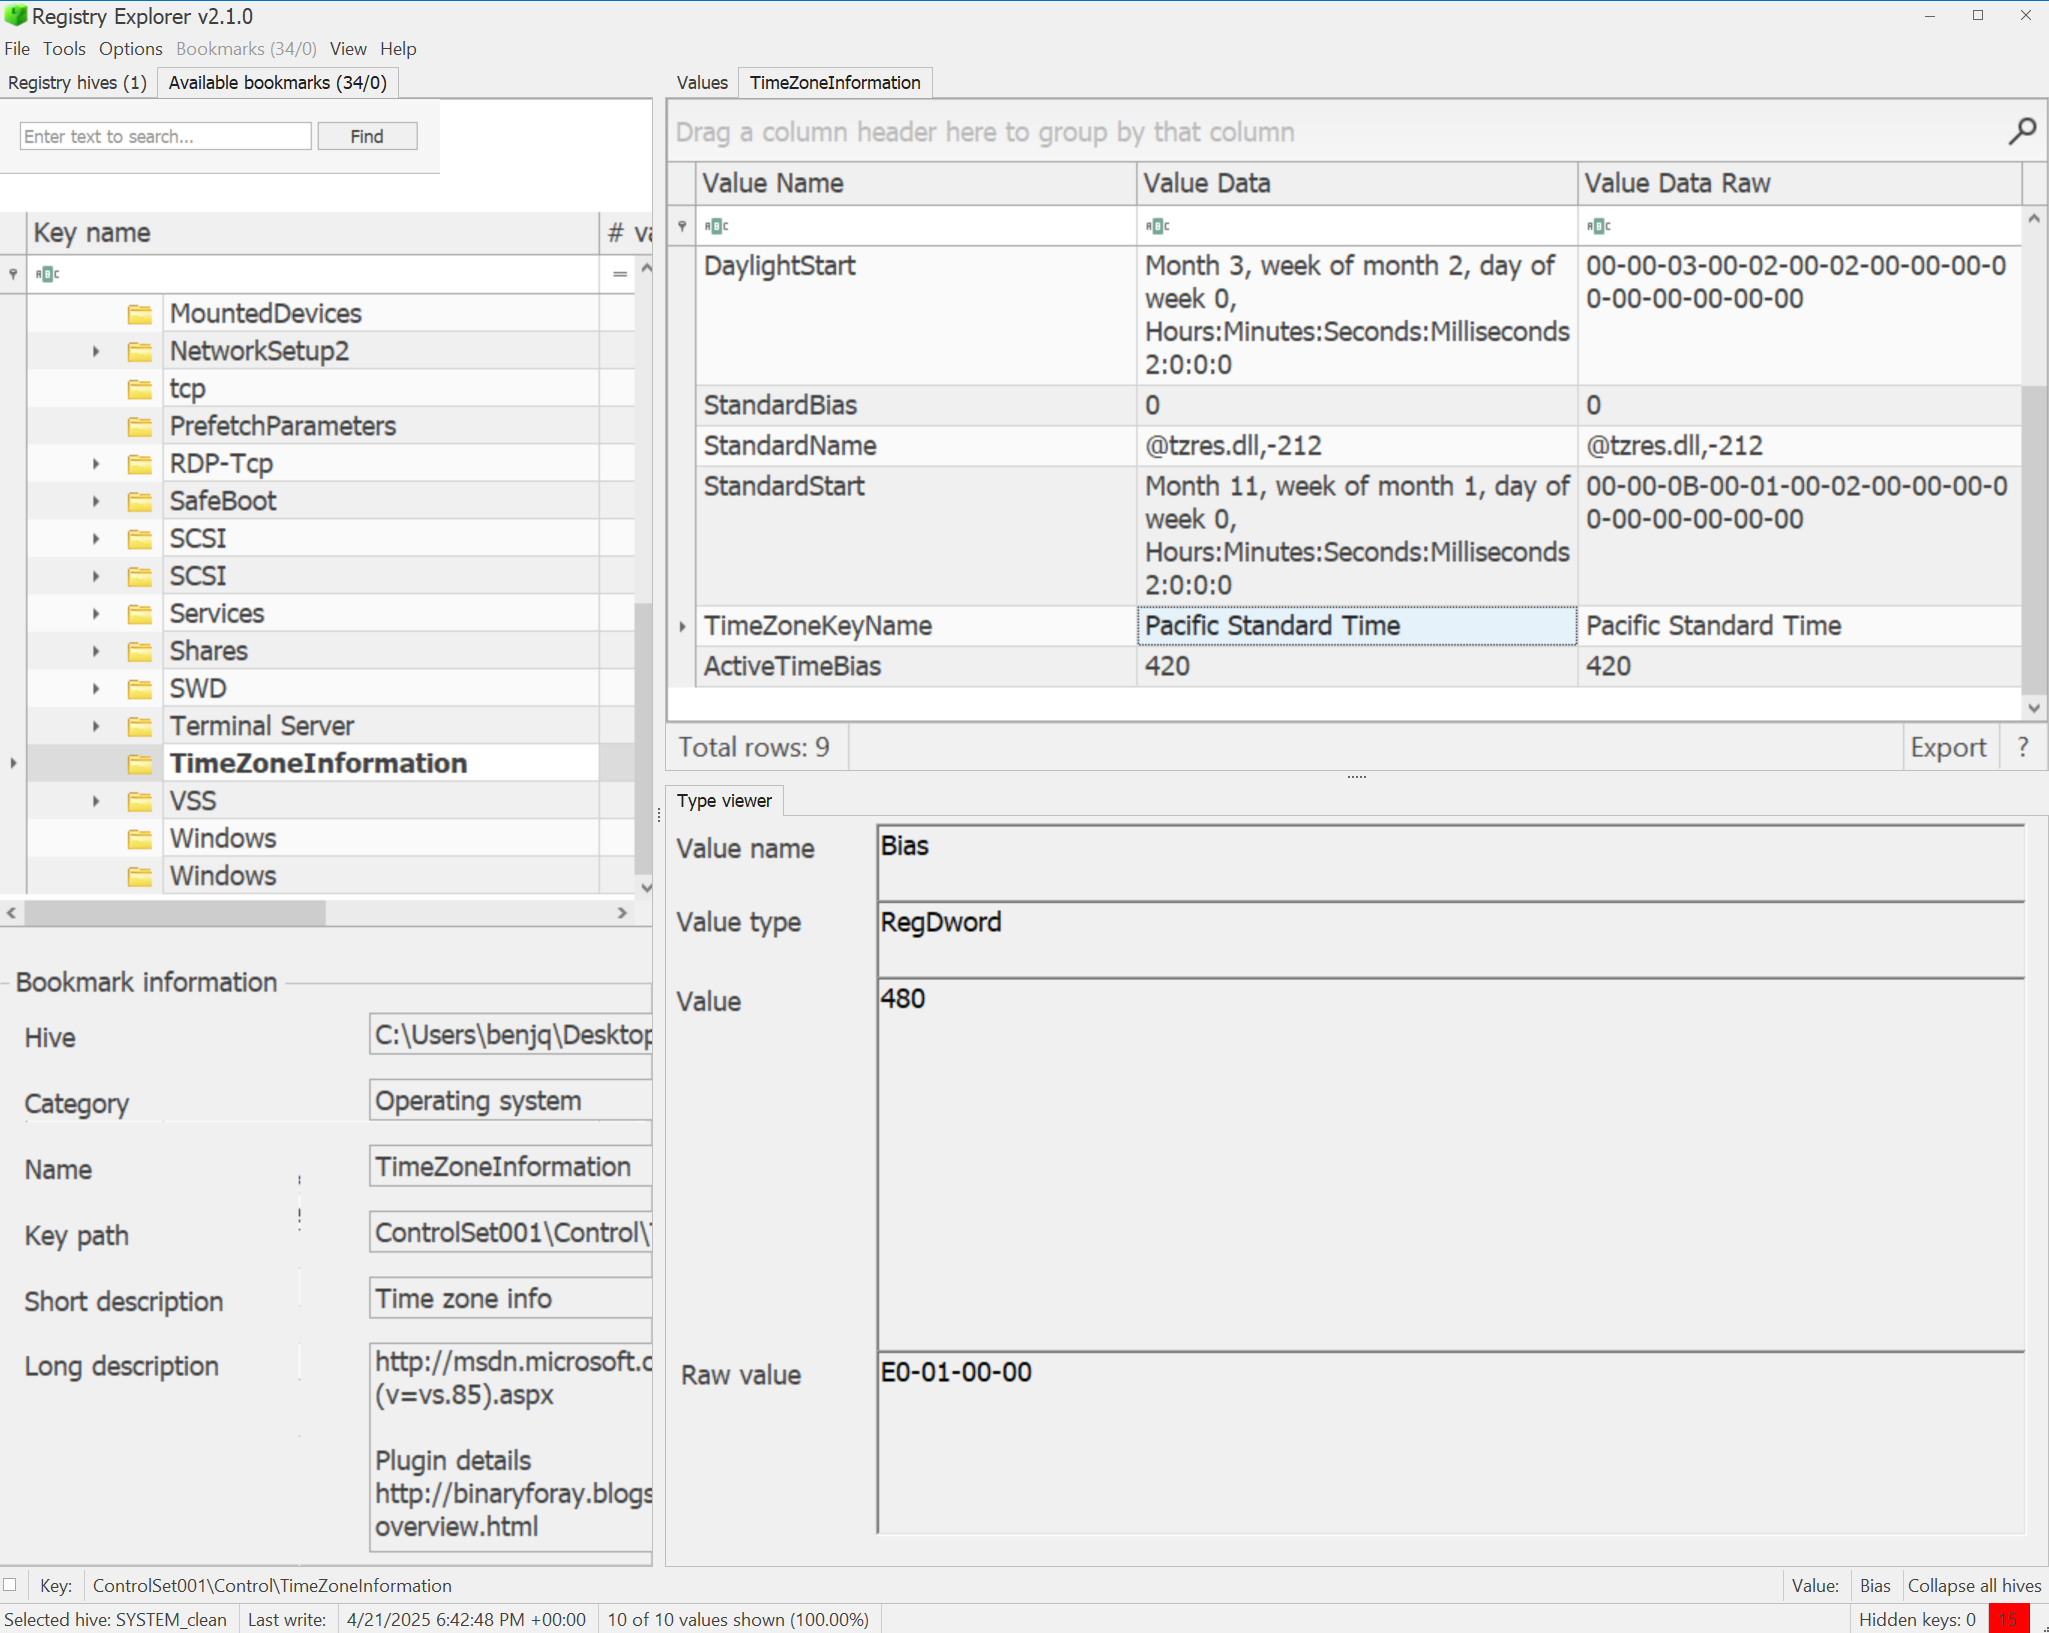Click the Value Data column filter icon
2049x1633 pixels.
coord(1157,226)
